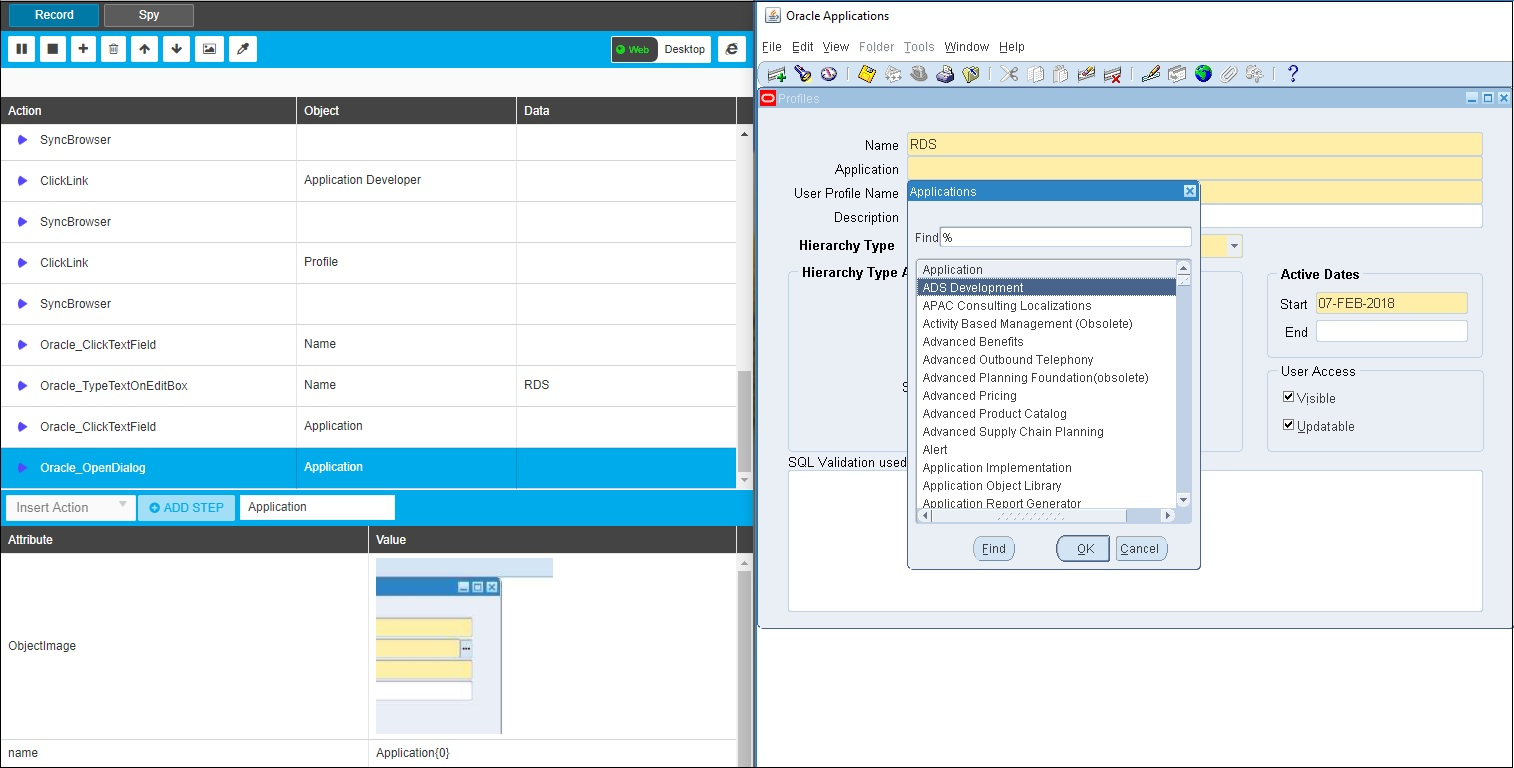Select Advanced Pricing in the list
The image size is (1514, 768).
[x=1047, y=396]
